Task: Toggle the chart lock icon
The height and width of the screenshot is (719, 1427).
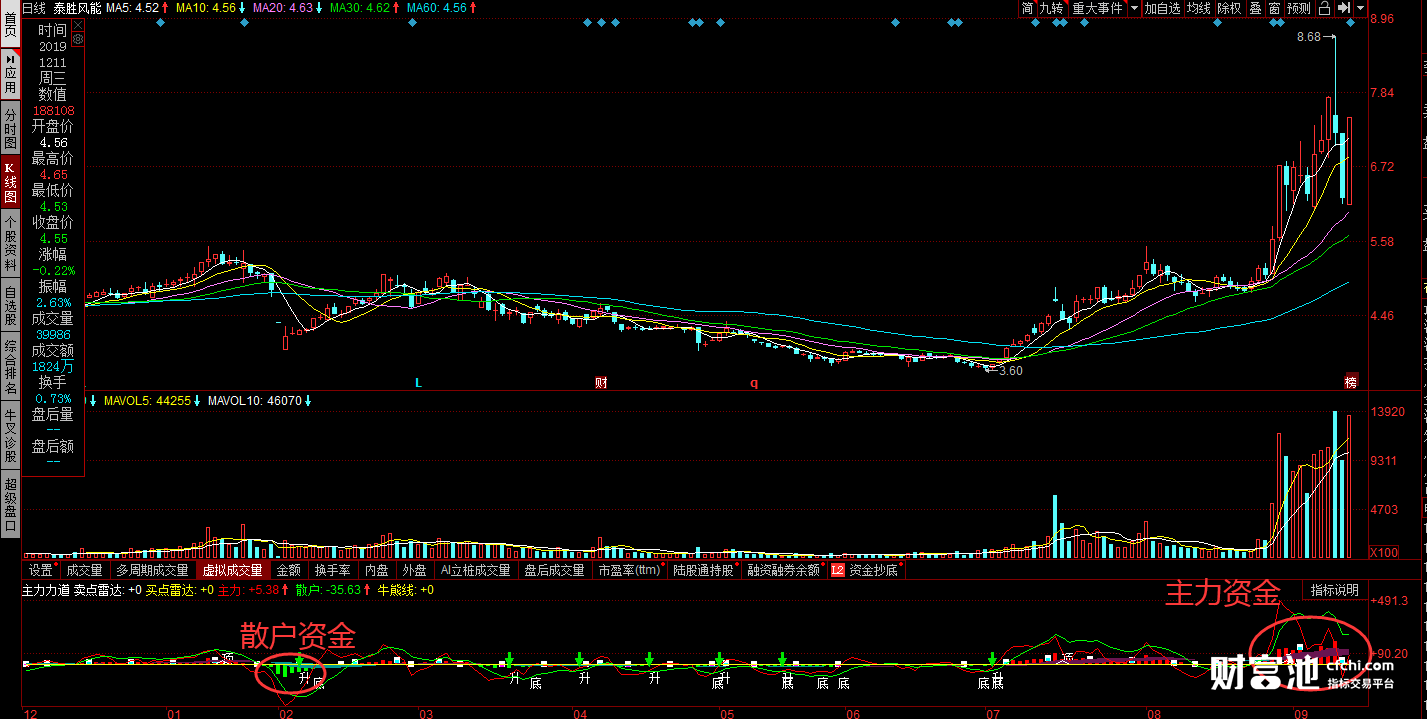Action: [1323, 8]
